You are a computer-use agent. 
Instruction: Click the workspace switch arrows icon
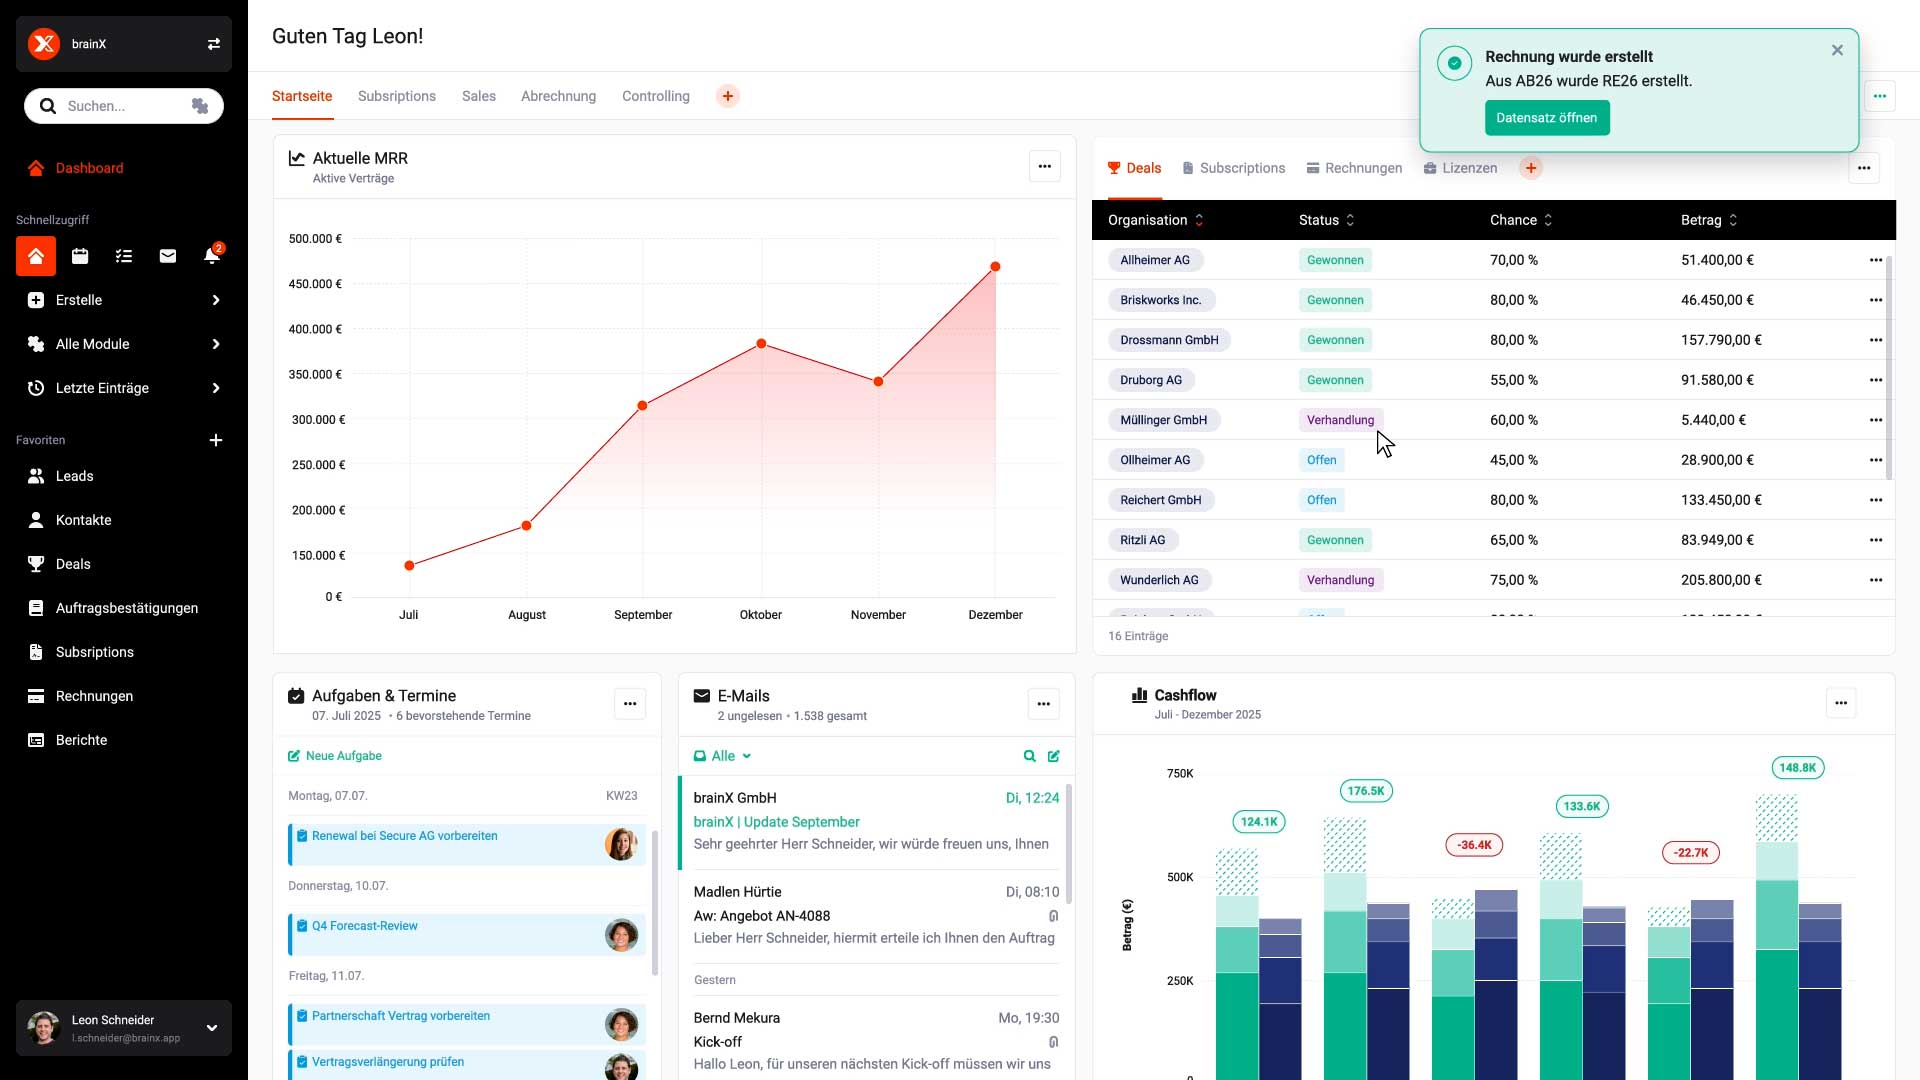click(213, 44)
